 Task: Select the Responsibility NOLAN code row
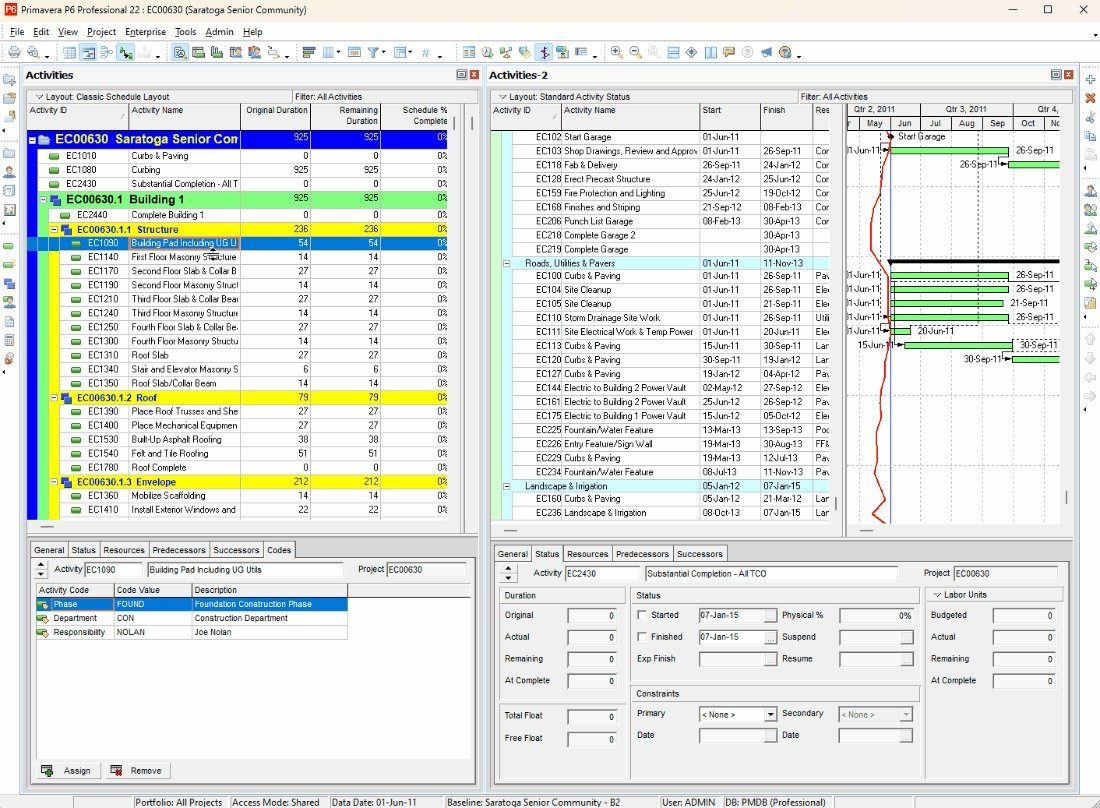[x=192, y=632]
